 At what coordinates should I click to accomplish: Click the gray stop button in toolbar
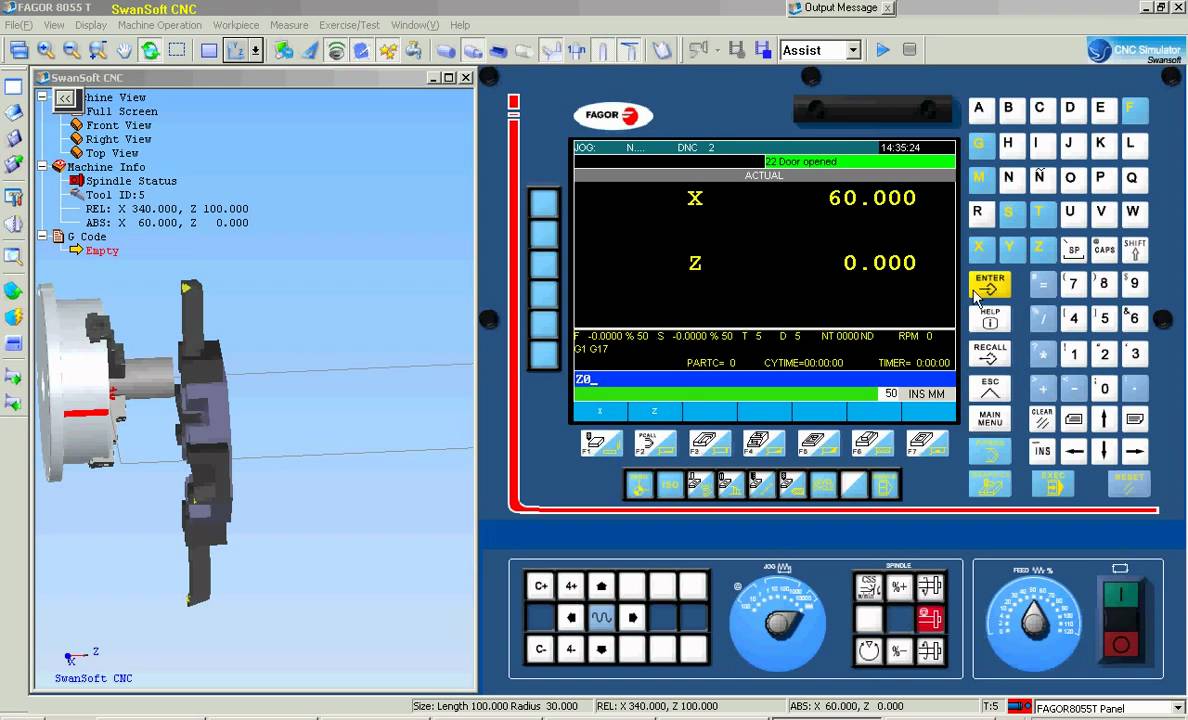coord(910,50)
